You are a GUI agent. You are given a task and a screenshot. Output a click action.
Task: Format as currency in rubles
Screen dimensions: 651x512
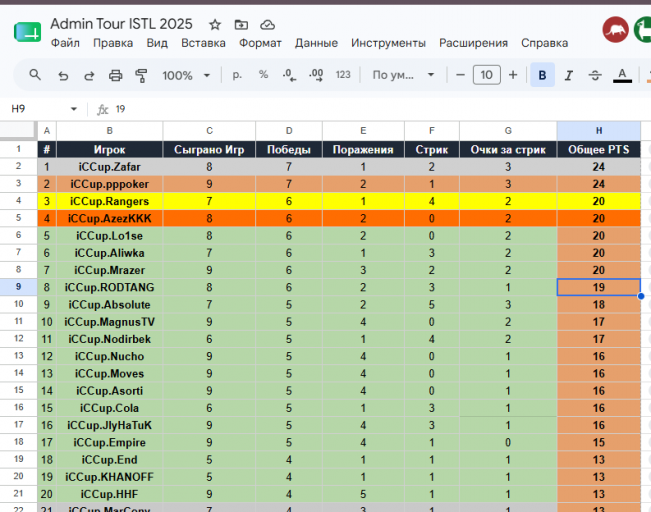pyautogui.click(x=237, y=75)
